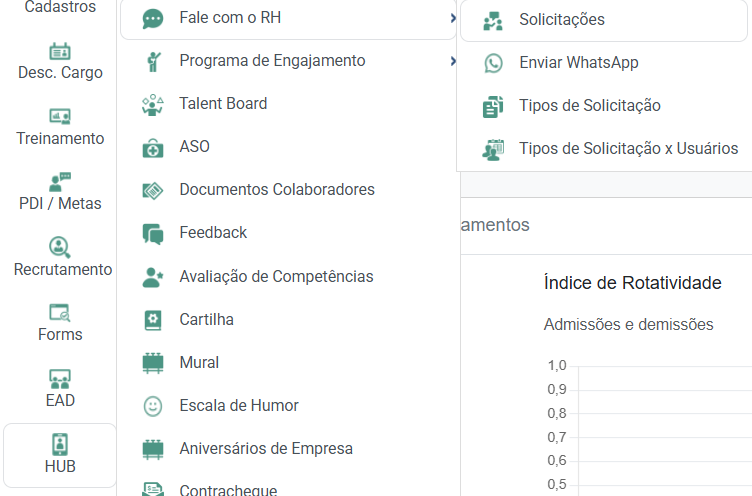Expand the Fale com o RH submenu arrow

coord(453,18)
